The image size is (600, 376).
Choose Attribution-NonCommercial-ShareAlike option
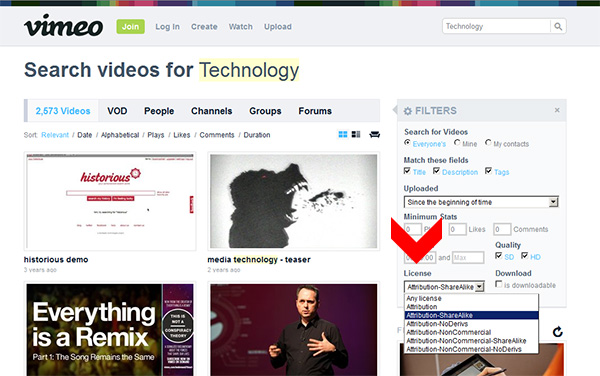click(471, 340)
